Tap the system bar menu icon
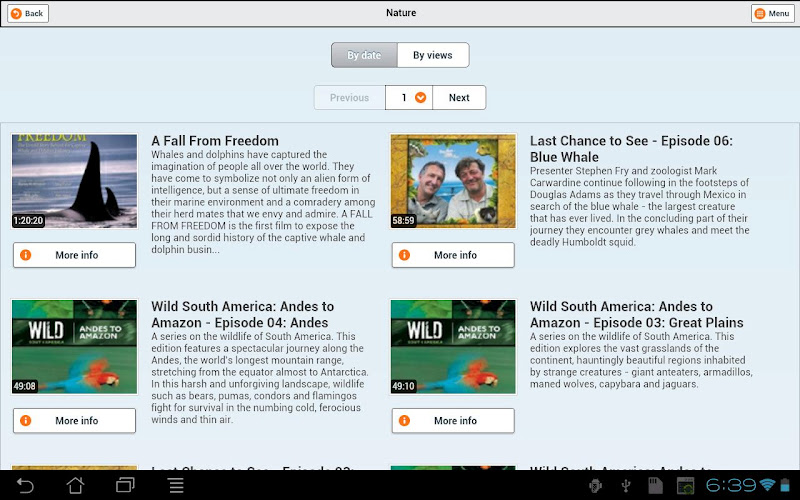This screenshot has height=500, width=800. click(x=176, y=485)
